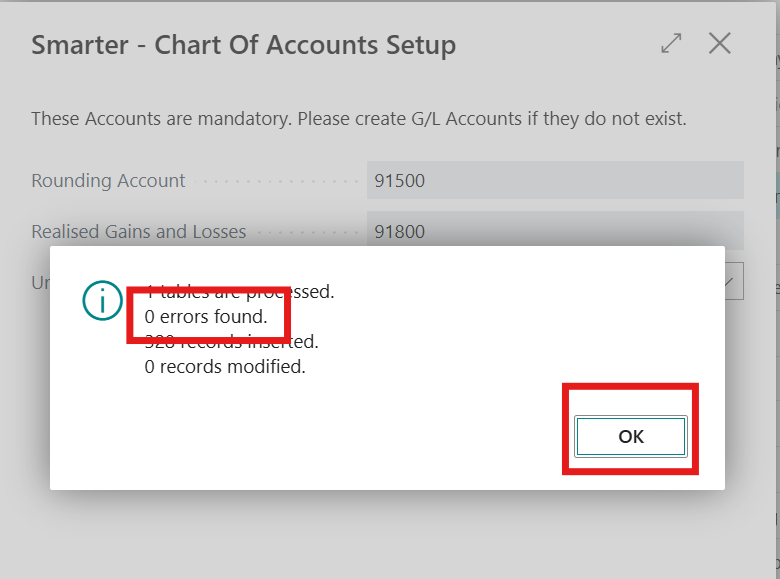The image size is (780, 579).
Task: Click the 'Smarter - Chart Of Accounts Setup' title
Action: (x=243, y=45)
